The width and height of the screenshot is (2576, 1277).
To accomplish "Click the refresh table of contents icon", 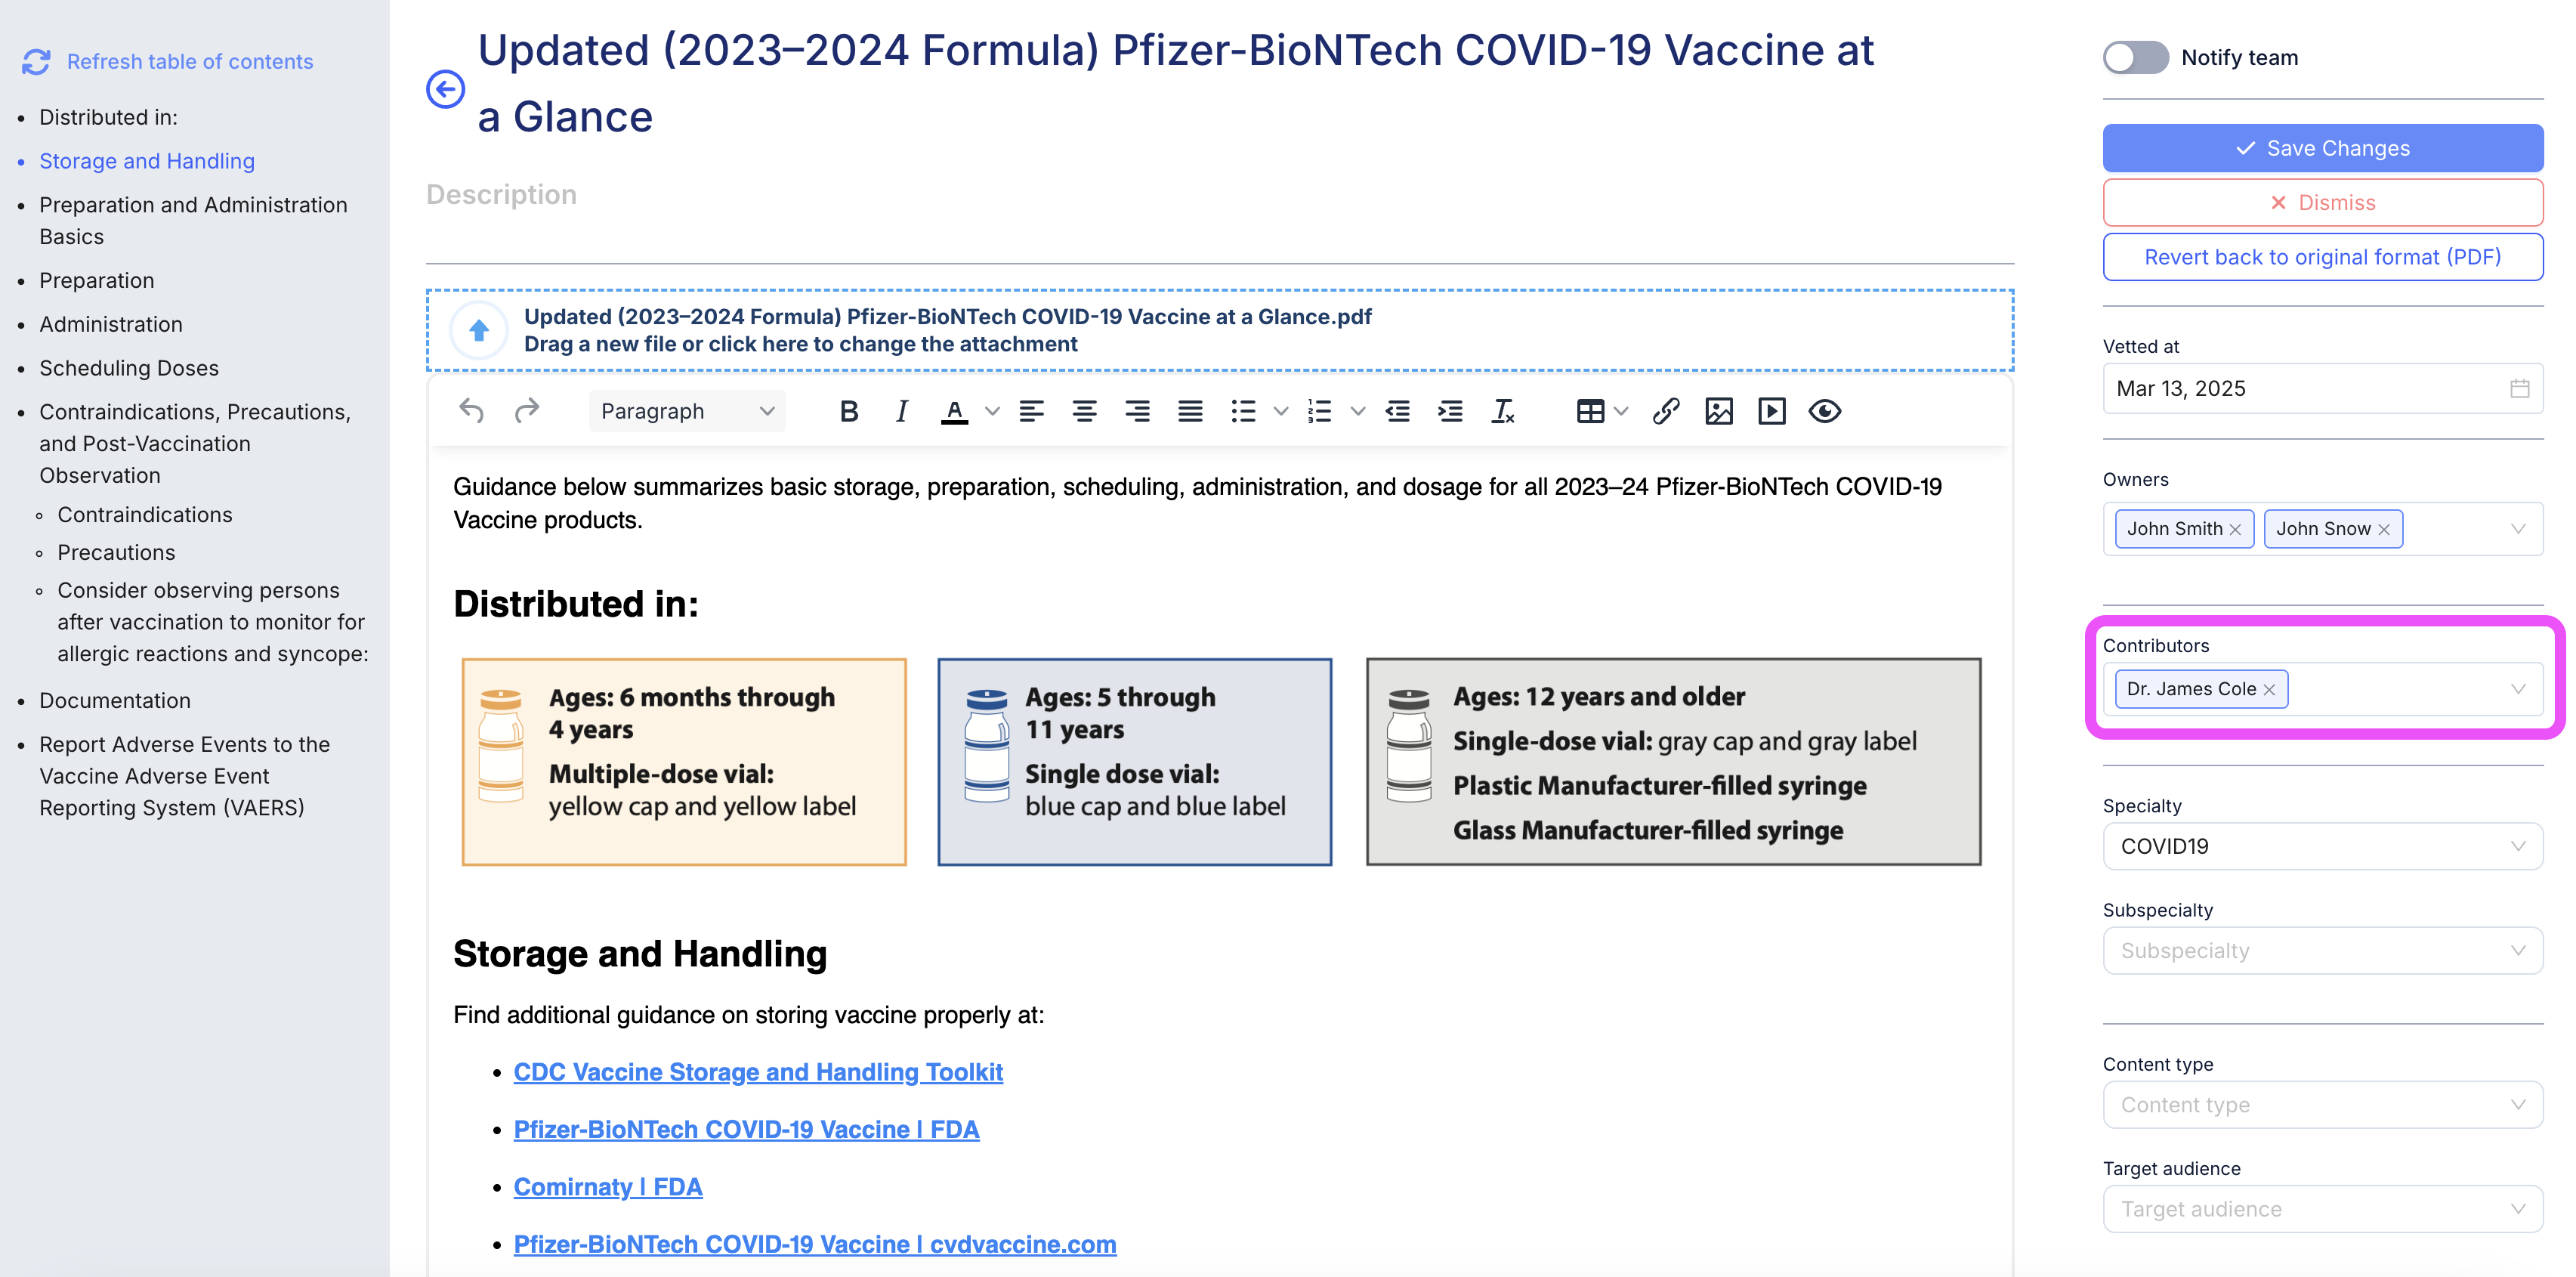I will pos(36,62).
